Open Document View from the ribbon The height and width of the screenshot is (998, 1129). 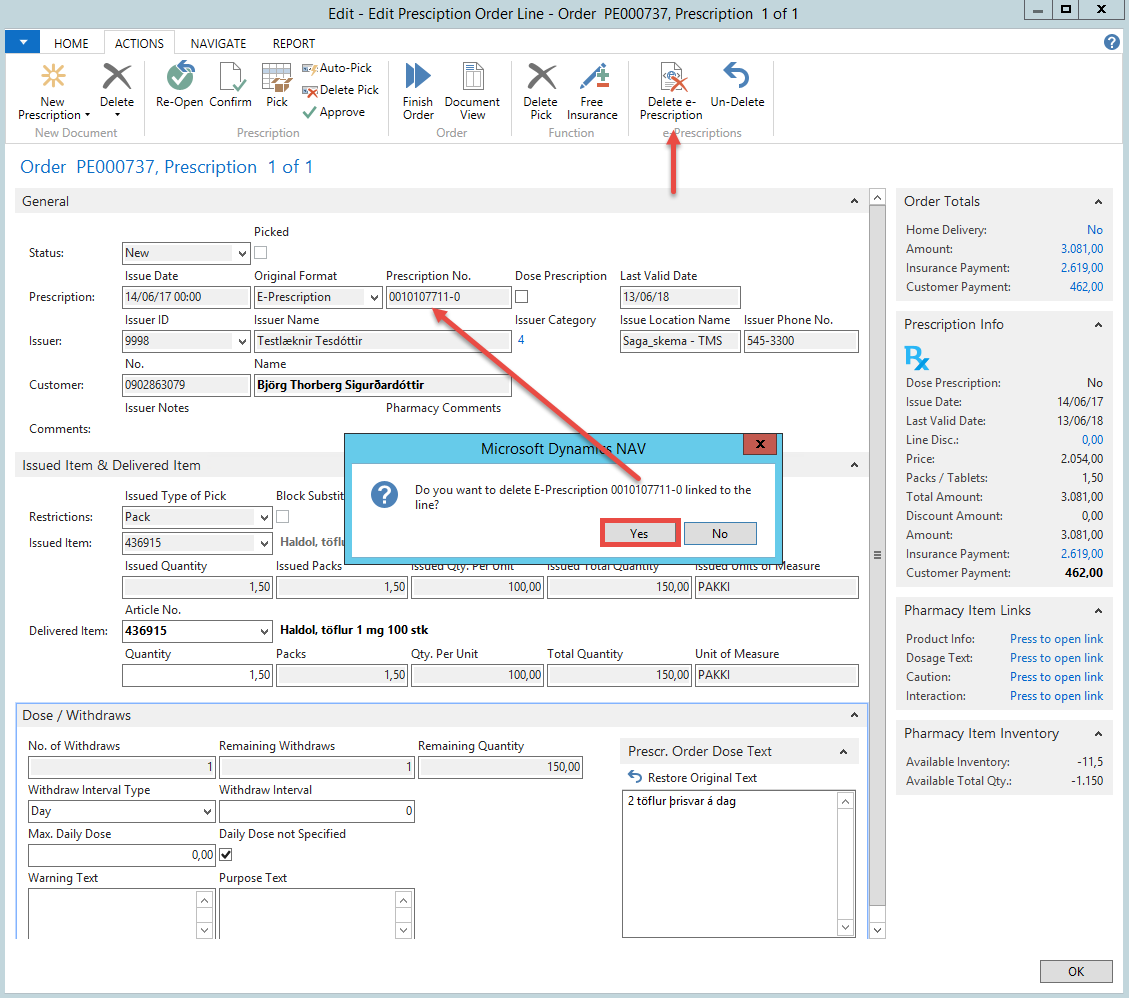[x=472, y=78]
